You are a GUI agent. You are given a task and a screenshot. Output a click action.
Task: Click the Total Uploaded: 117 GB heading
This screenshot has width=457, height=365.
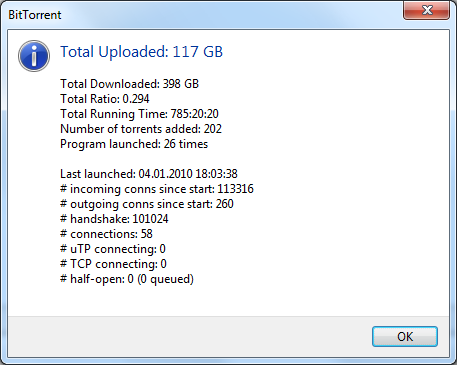[141, 52]
